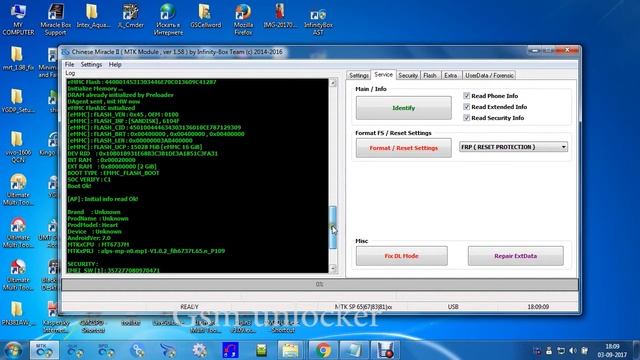The image size is (640, 360).
Task: Click the ProdModel : Heart log line
Action: tap(93, 225)
